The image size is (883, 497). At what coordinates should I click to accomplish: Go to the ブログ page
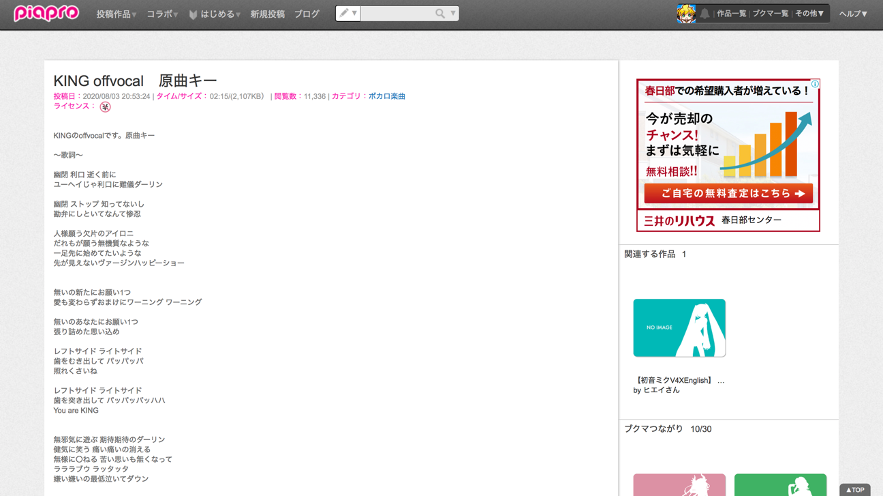307,14
